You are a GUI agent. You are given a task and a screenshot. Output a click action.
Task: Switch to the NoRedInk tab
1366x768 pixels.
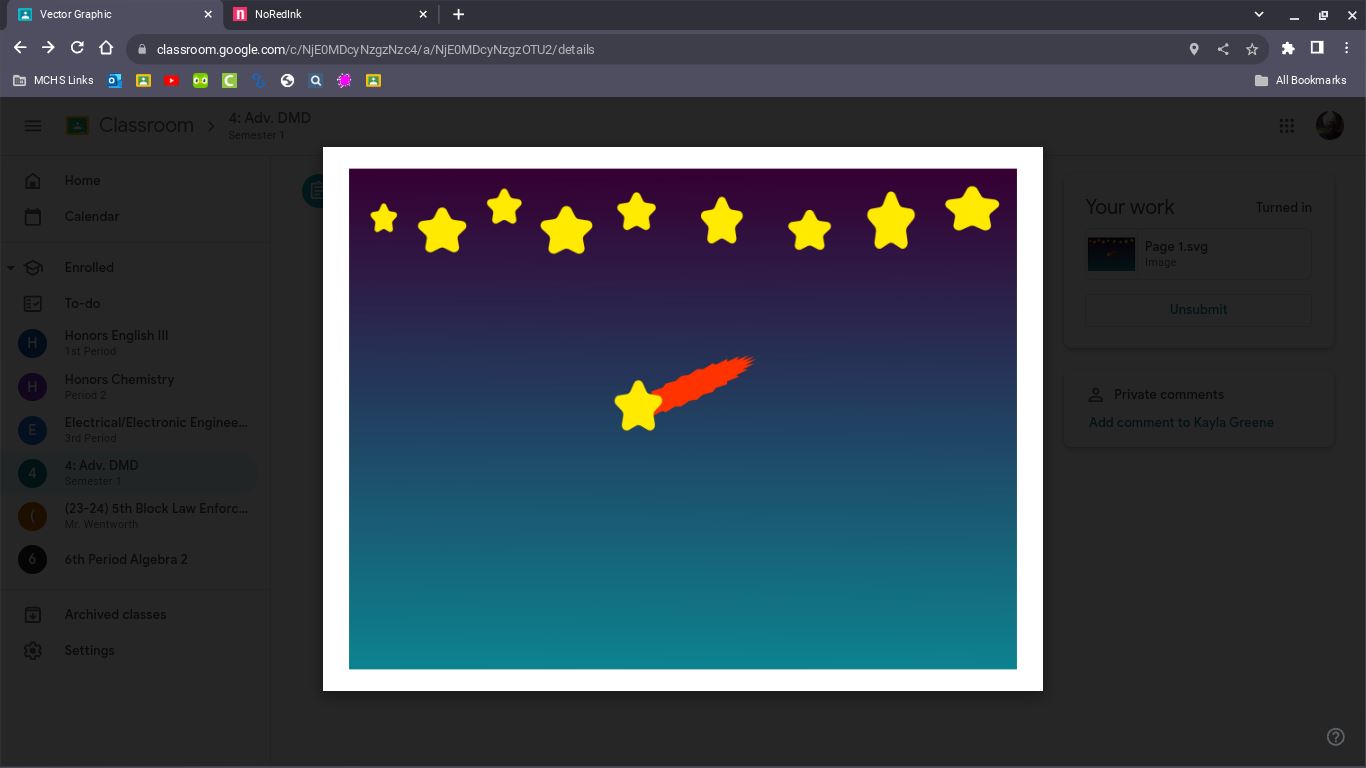320,14
